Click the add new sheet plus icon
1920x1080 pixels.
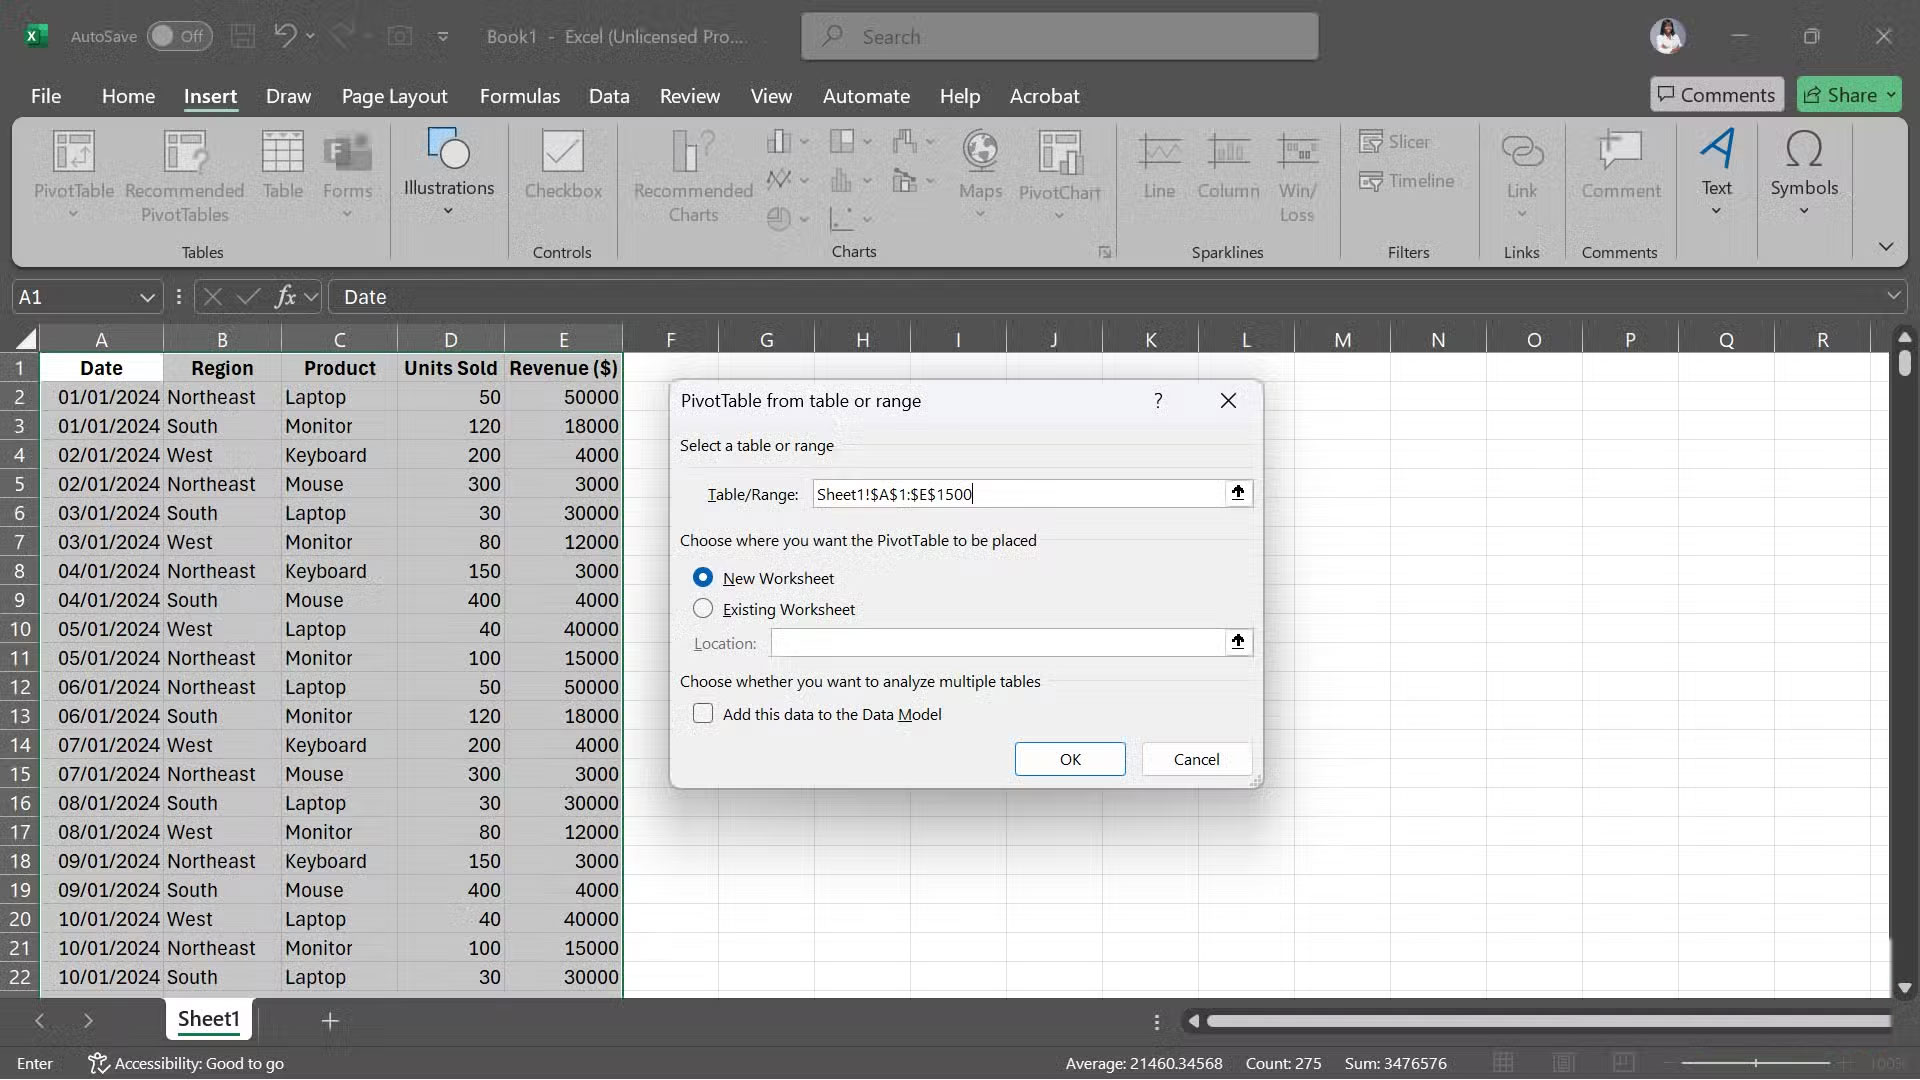coord(330,1021)
